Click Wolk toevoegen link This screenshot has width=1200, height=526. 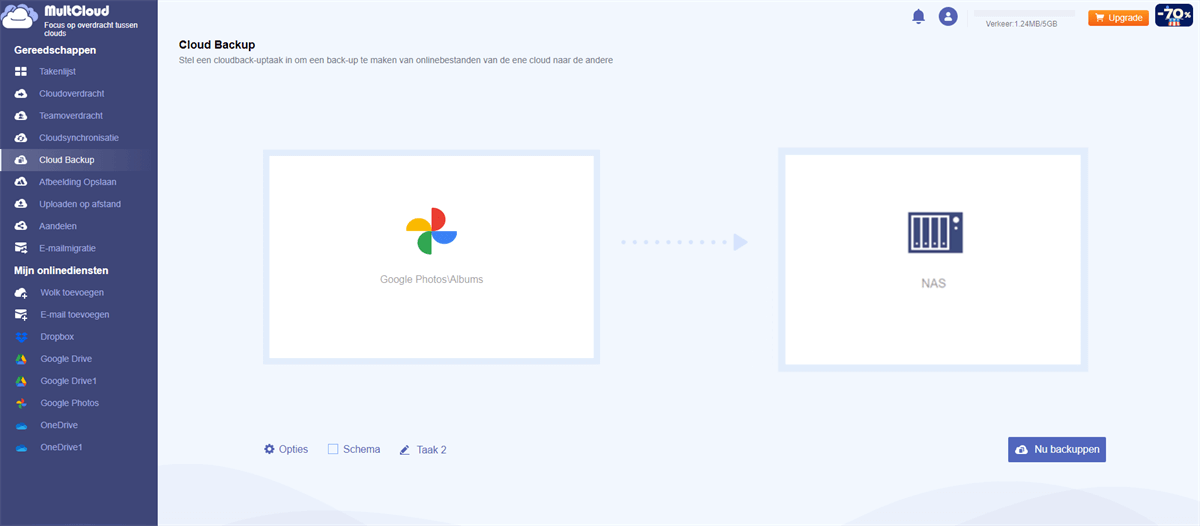click(72, 293)
